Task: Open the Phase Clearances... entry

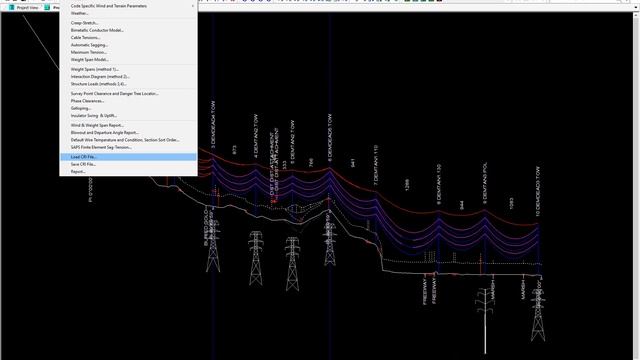Action: click(x=129, y=101)
